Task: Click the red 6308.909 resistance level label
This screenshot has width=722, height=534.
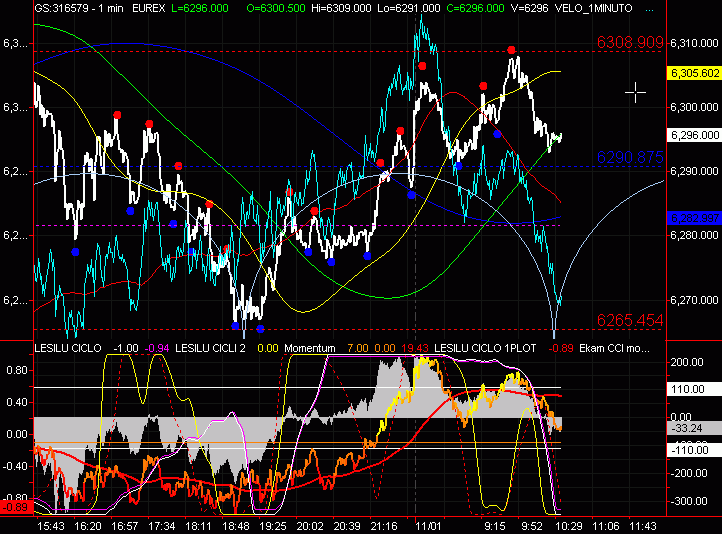Action: pos(630,42)
